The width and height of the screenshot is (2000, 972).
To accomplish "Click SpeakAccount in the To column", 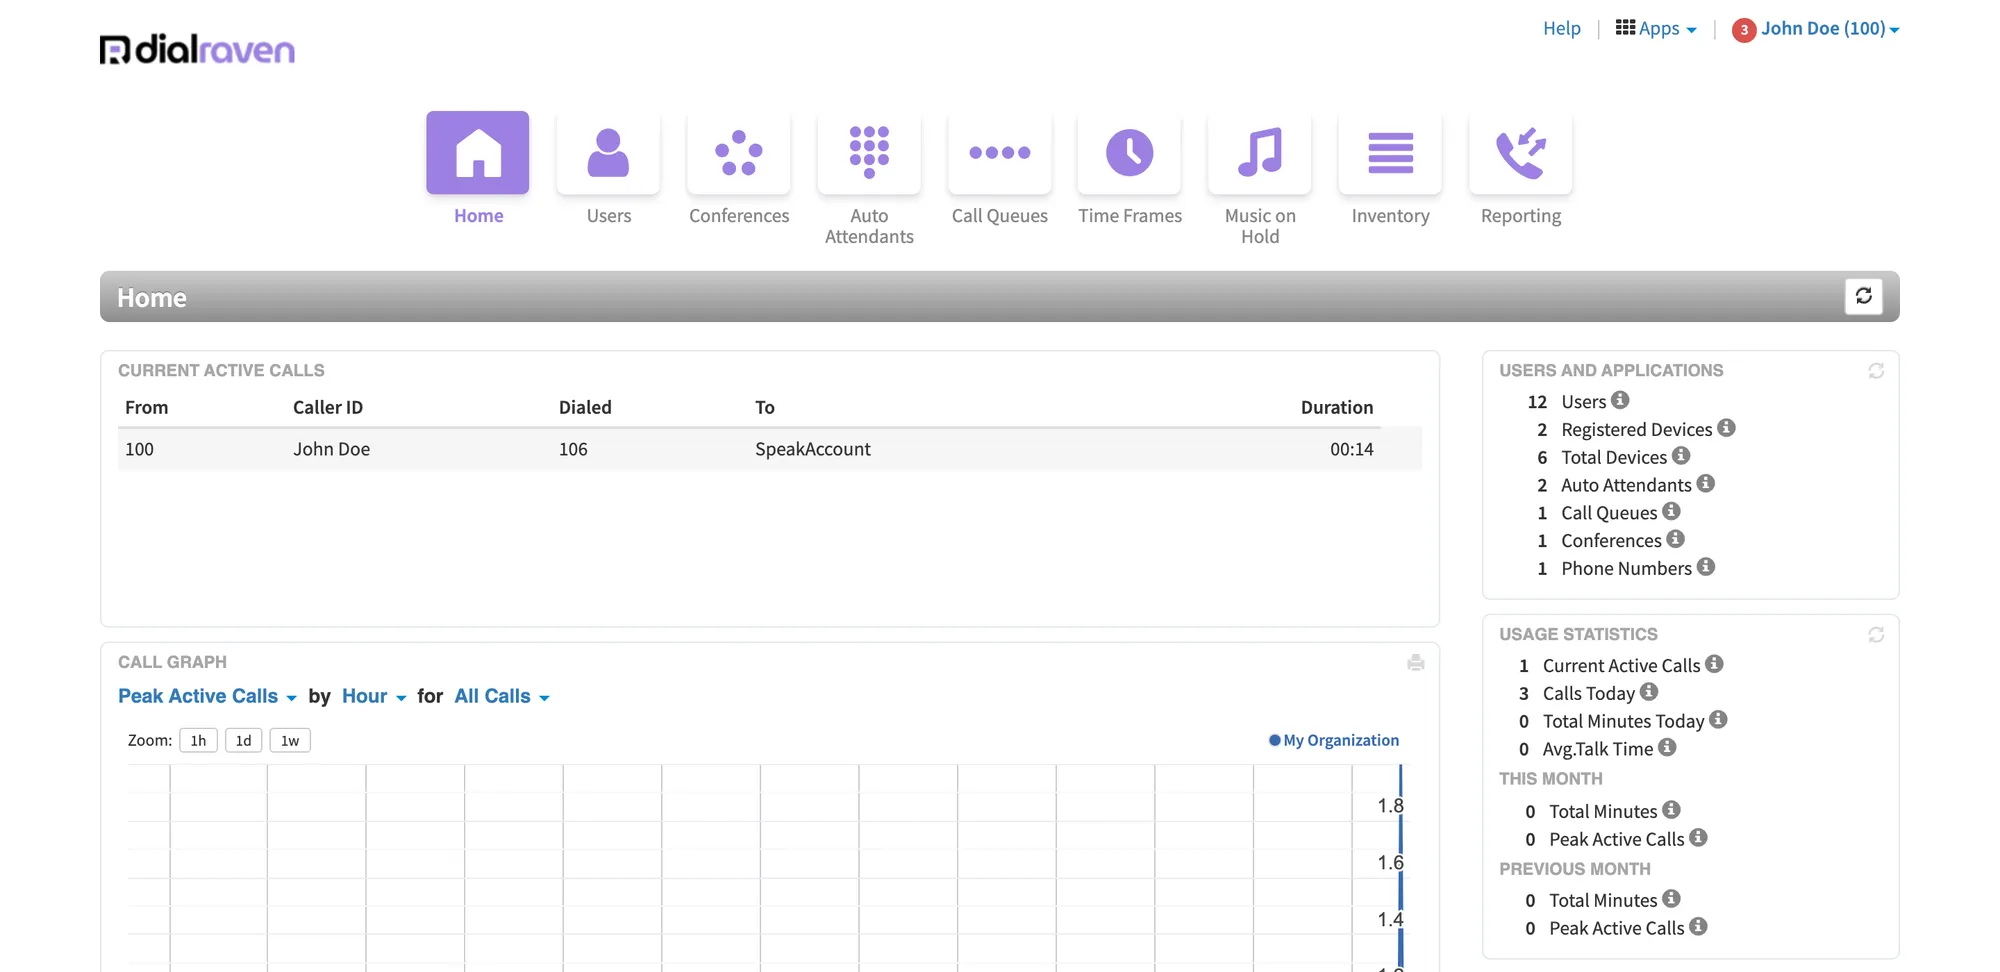I will click(x=813, y=450).
